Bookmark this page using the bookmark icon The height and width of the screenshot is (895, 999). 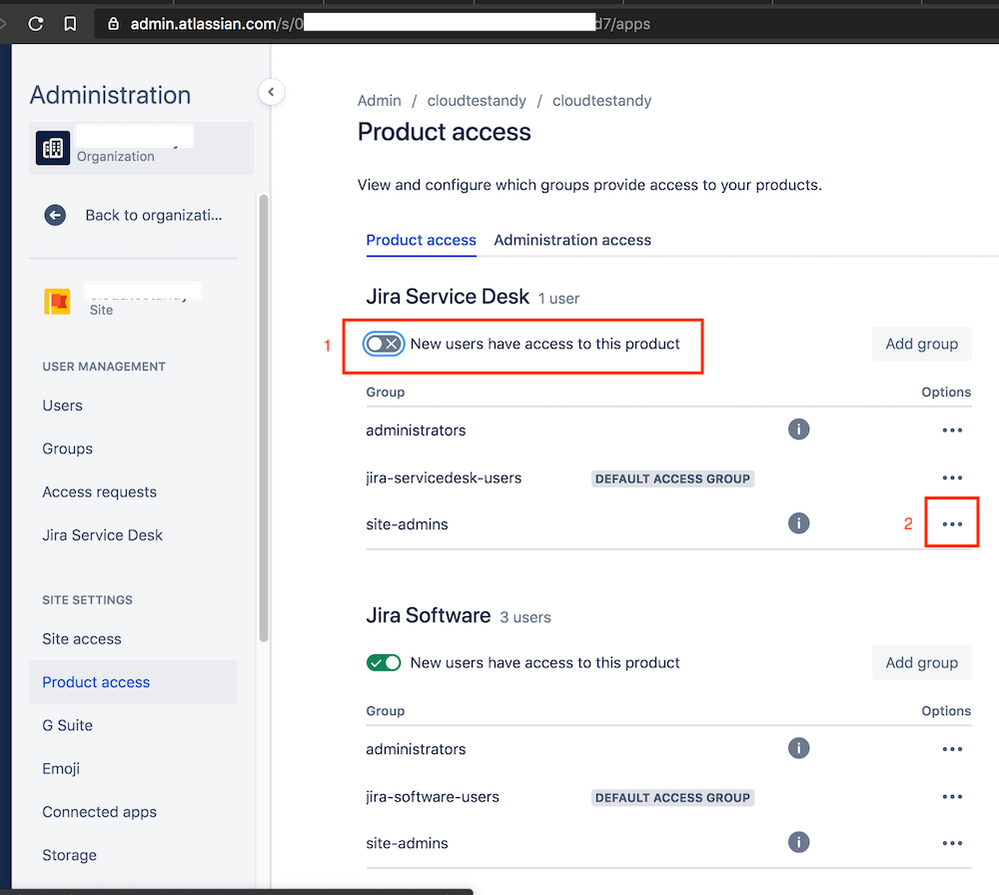coord(70,24)
